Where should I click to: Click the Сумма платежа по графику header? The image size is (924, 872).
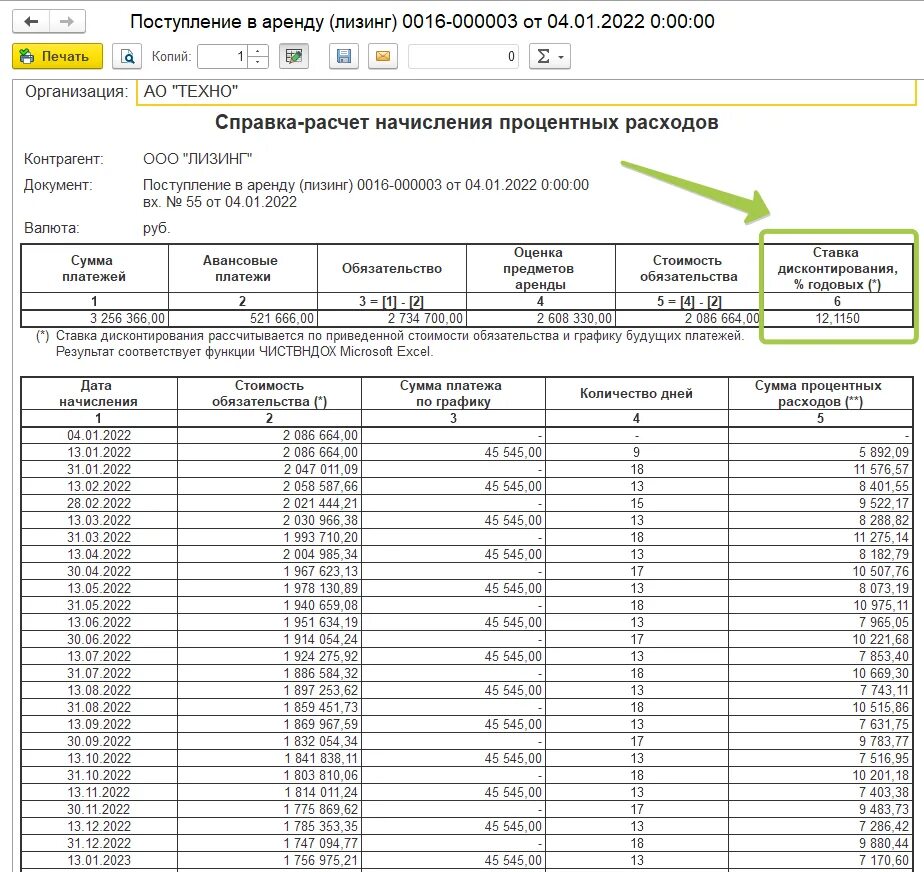tap(453, 394)
